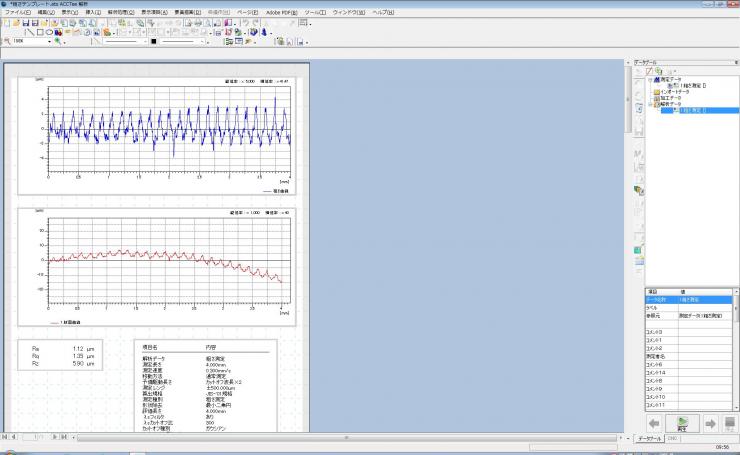Click the right arrow forward button
This screenshot has height=455, width=740.
(710, 423)
